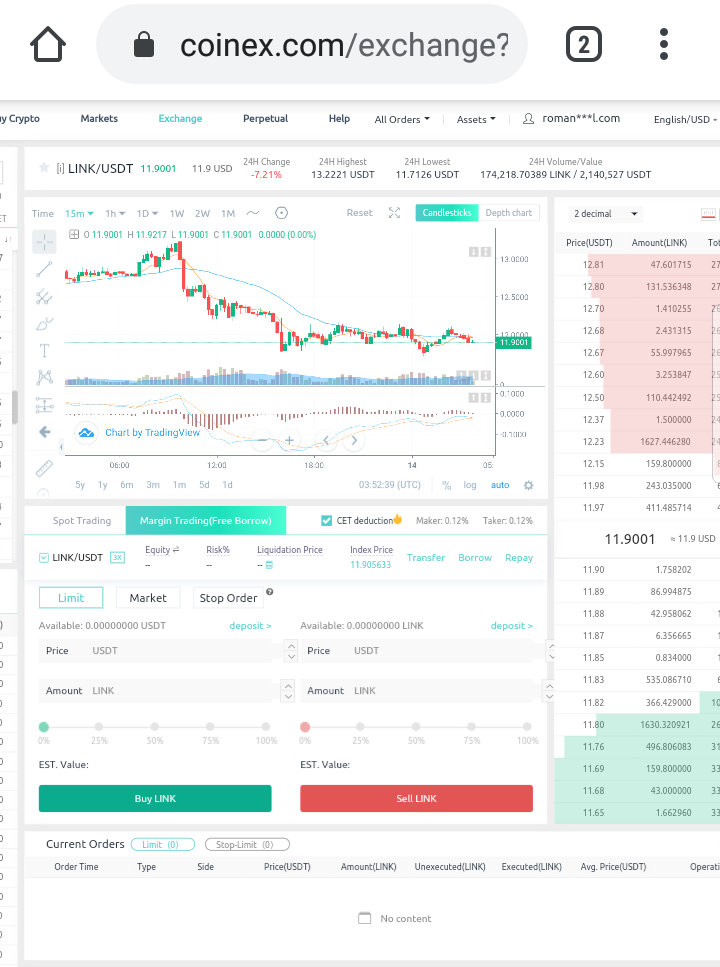Switch to Candlesticks view
Image resolution: width=720 pixels, height=967 pixels.
point(447,213)
